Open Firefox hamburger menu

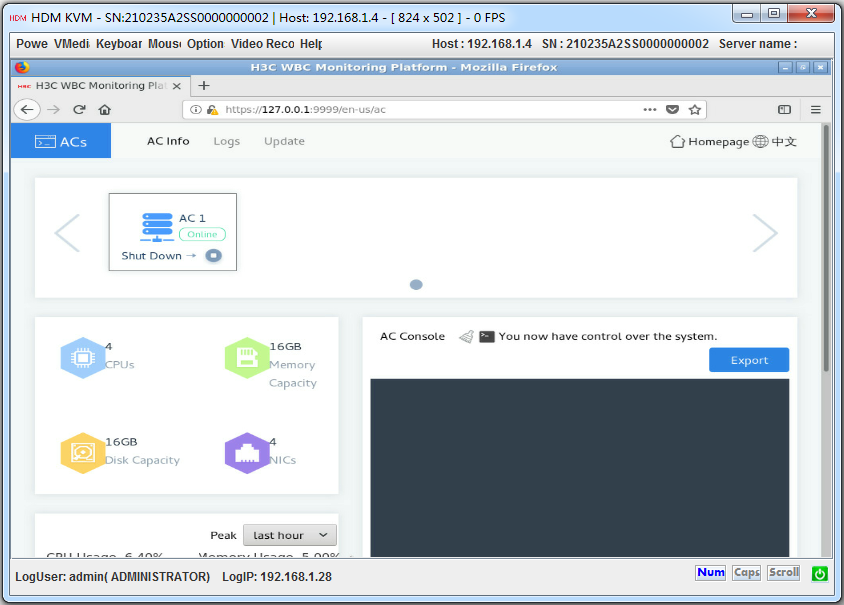[815, 110]
